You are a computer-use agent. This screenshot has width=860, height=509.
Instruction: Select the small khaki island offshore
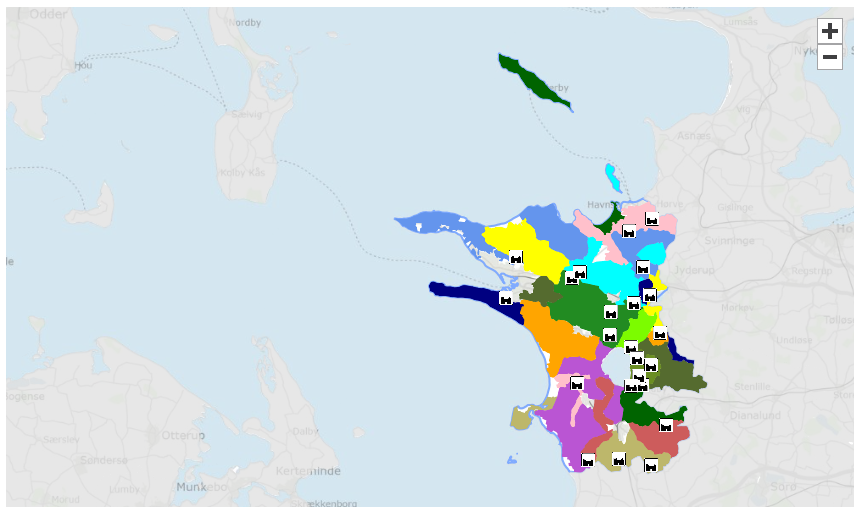point(519,417)
